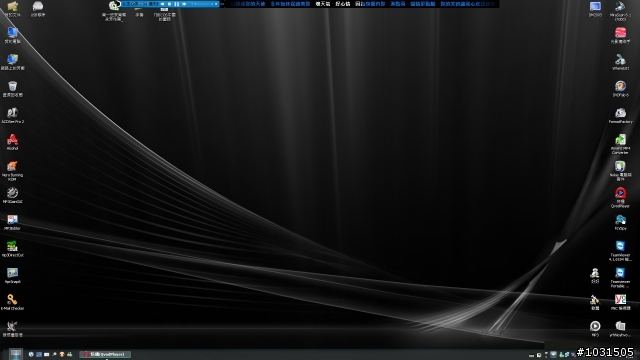640x360 pixels.
Task: Open the TeamViewer Portable shortcut
Action: (x=620, y=273)
